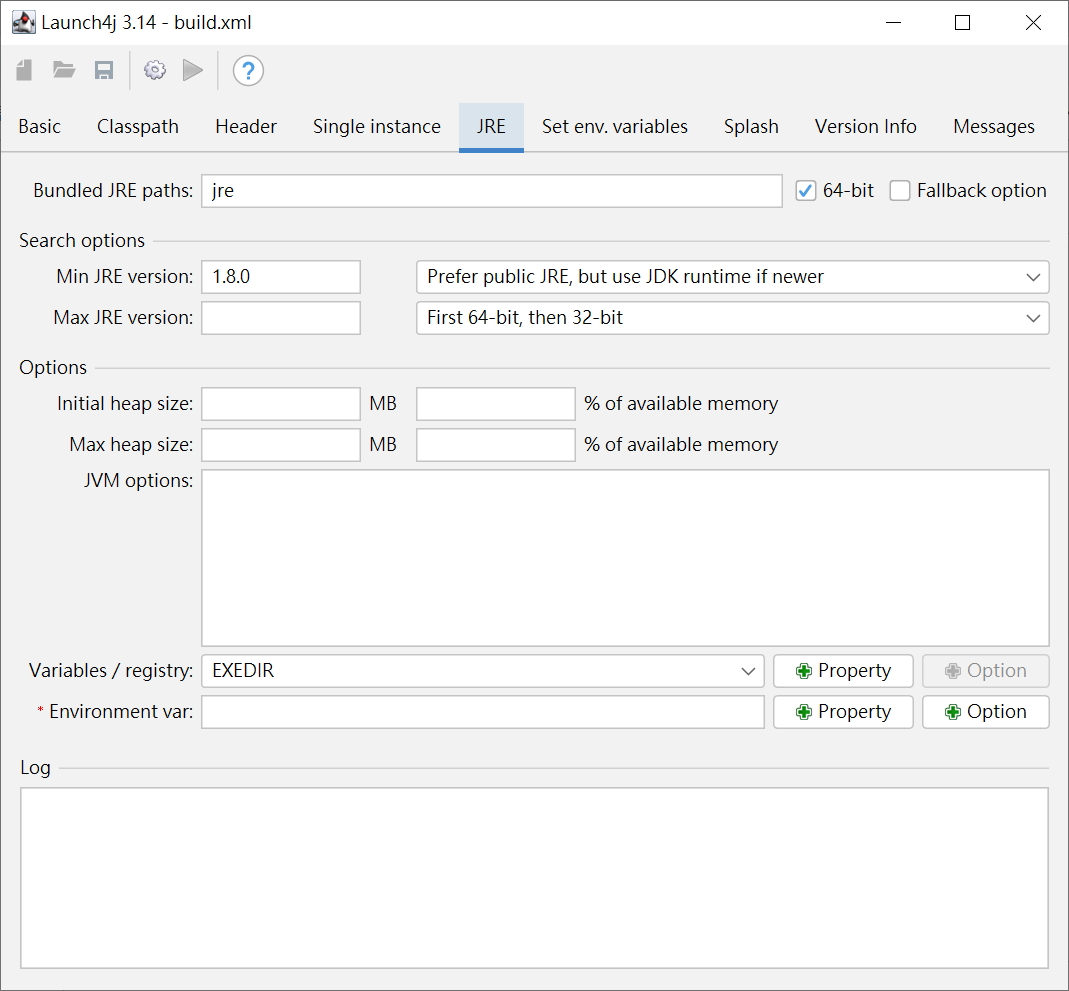This screenshot has width=1069, height=991.
Task: Click Max heap size percent memory field
Action: point(496,445)
